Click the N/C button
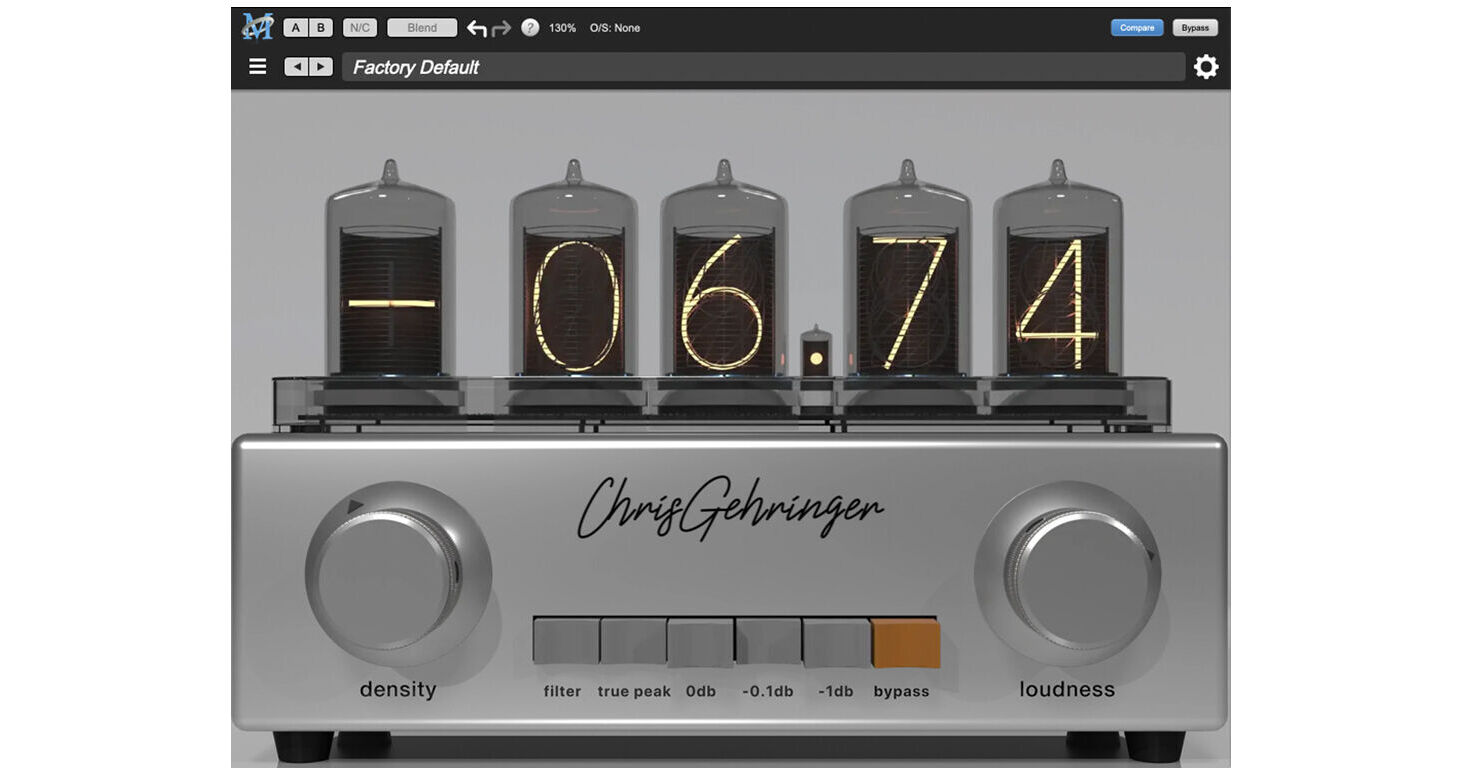The image size is (1462, 768). tap(360, 28)
